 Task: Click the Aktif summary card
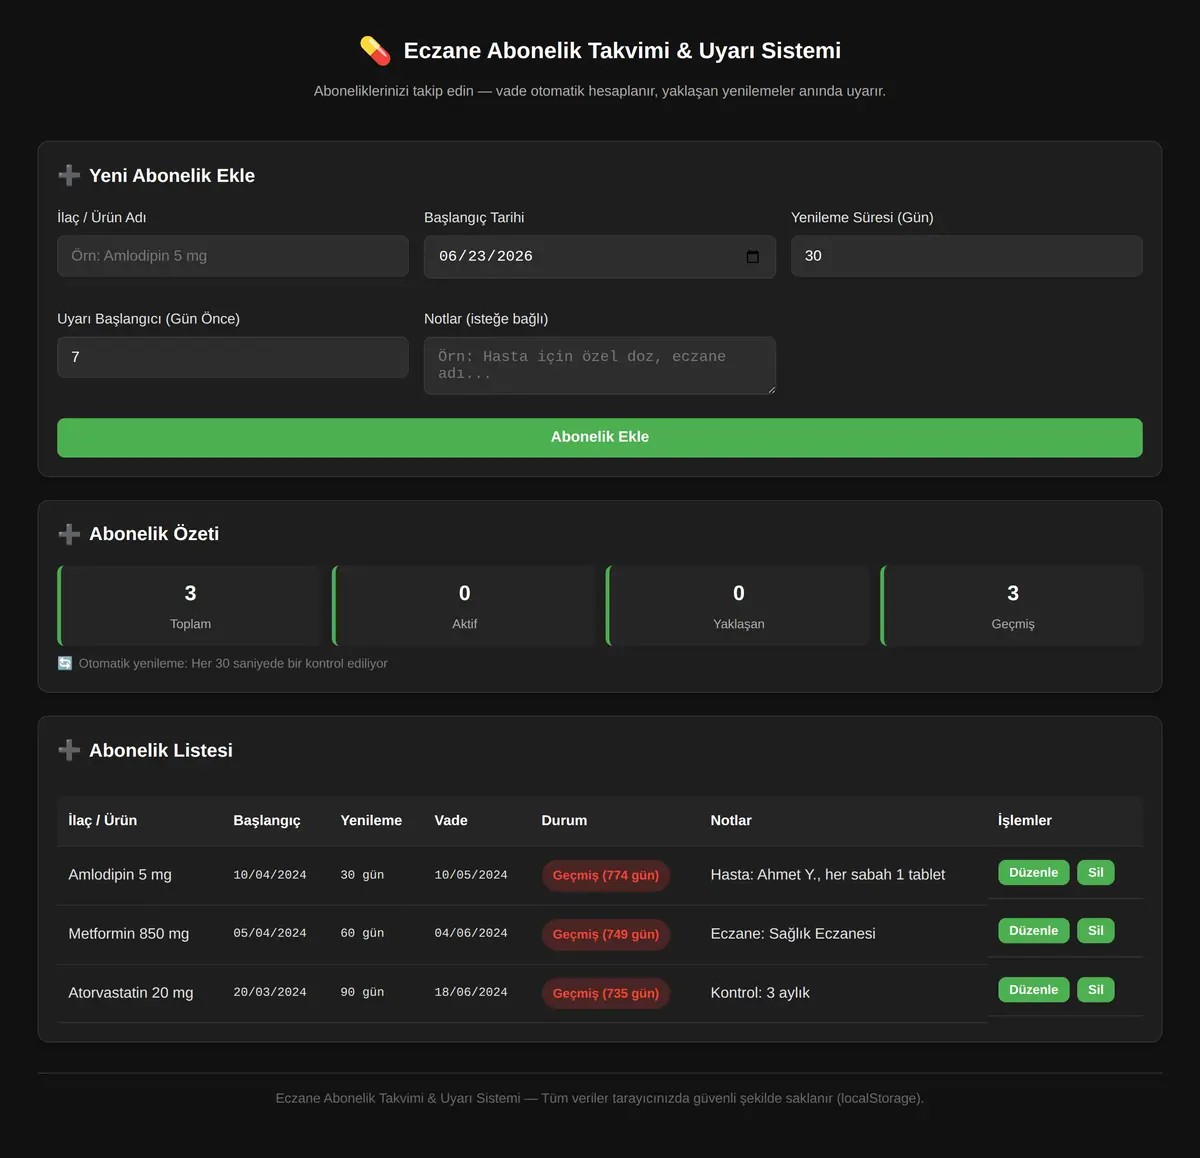pos(464,606)
